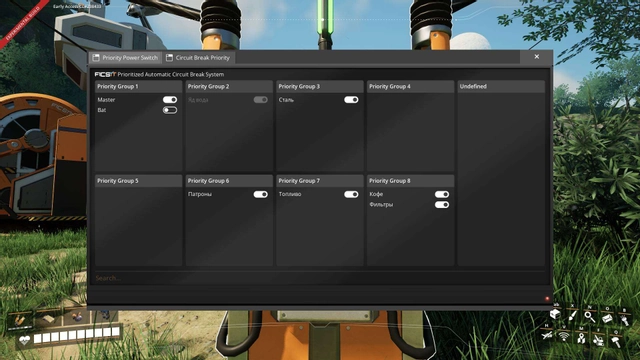Click the hammer build menu icon

tap(616, 341)
